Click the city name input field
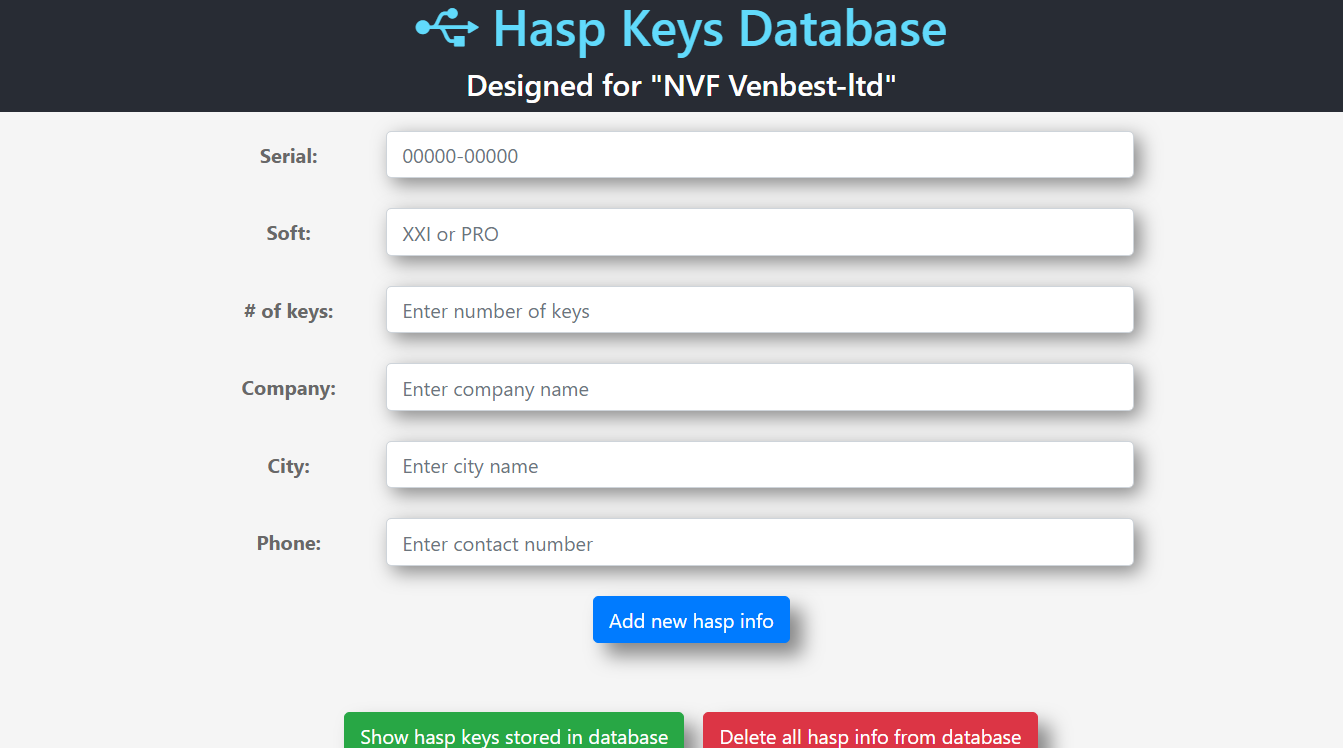 tap(760, 465)
